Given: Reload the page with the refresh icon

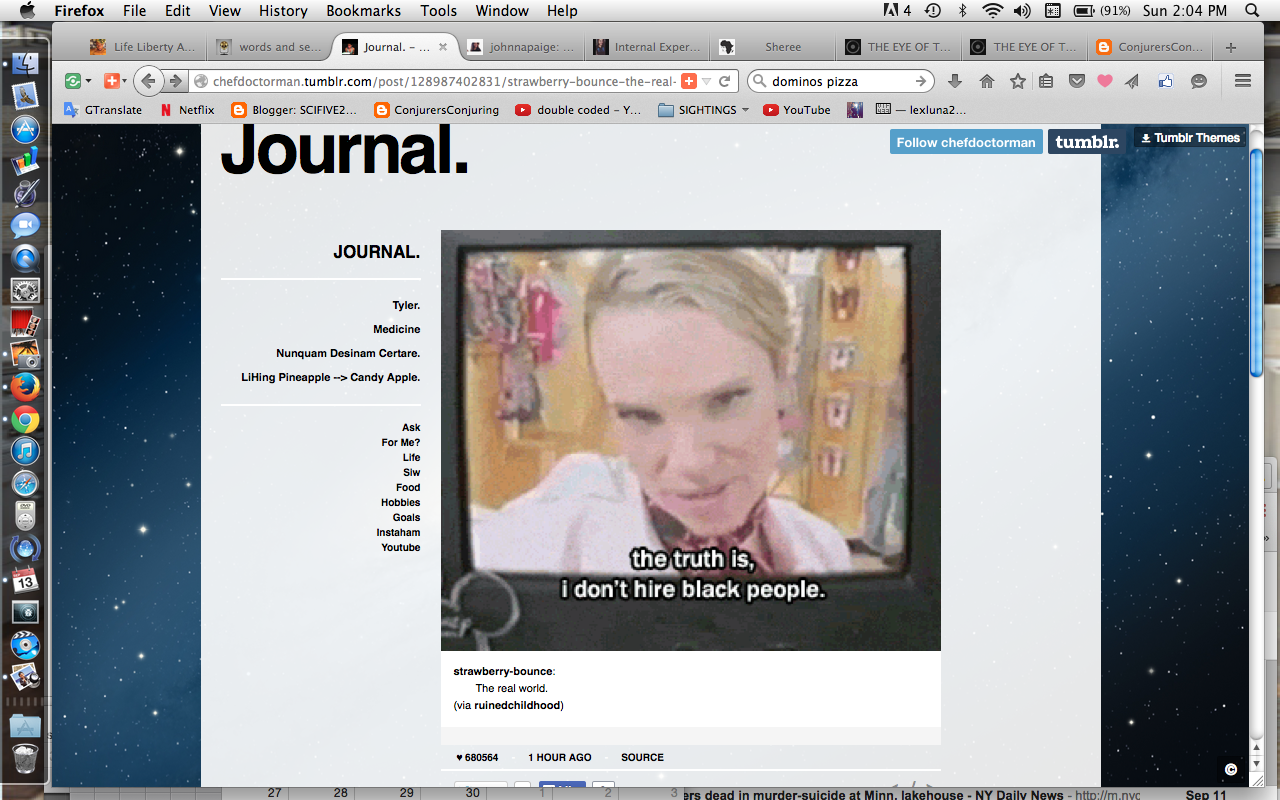Looking at the screenshot, I should coord(725,81).
